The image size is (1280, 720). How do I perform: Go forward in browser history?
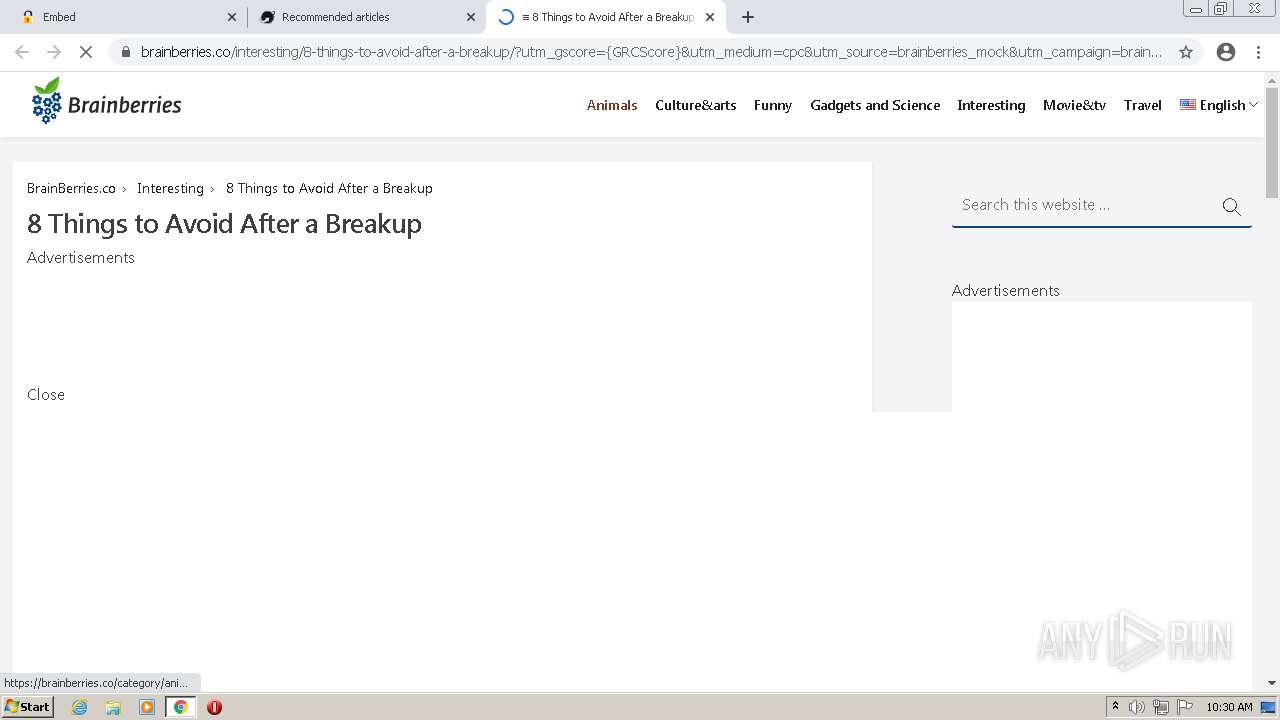[54, 52]
